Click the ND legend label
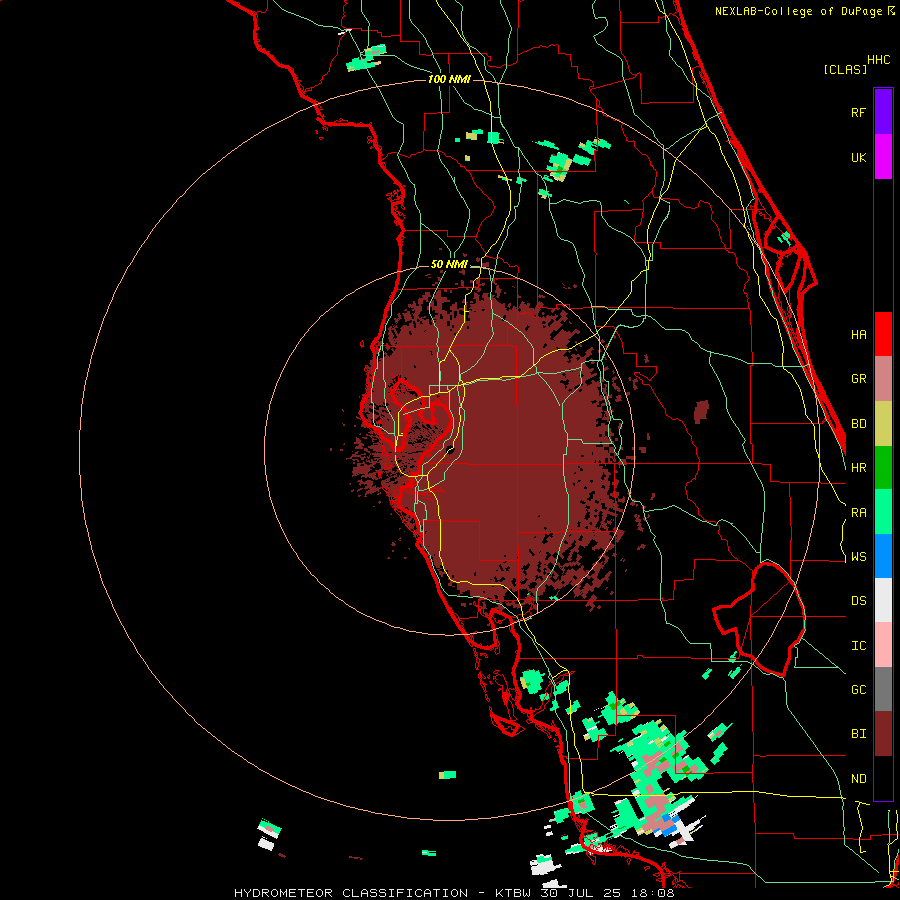This screenshot has width=900, height=900. [x=858, y=779]
